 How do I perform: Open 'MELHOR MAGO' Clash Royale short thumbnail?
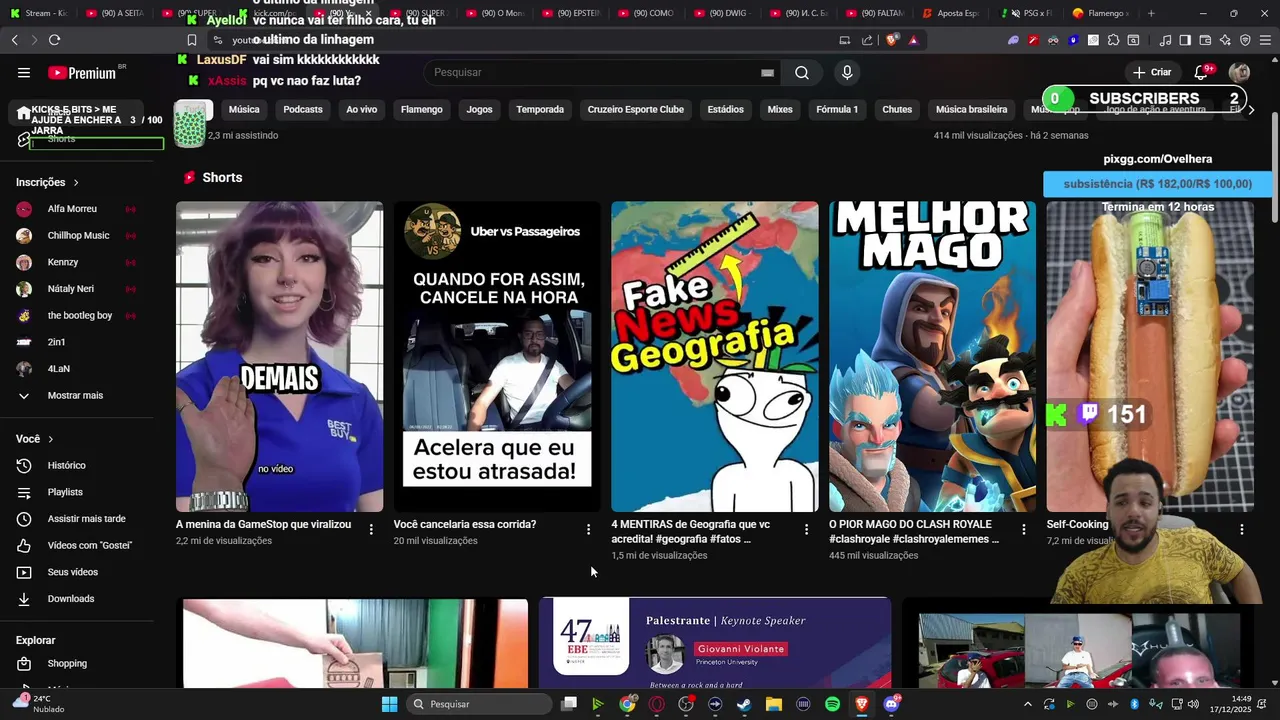point(932,357)
